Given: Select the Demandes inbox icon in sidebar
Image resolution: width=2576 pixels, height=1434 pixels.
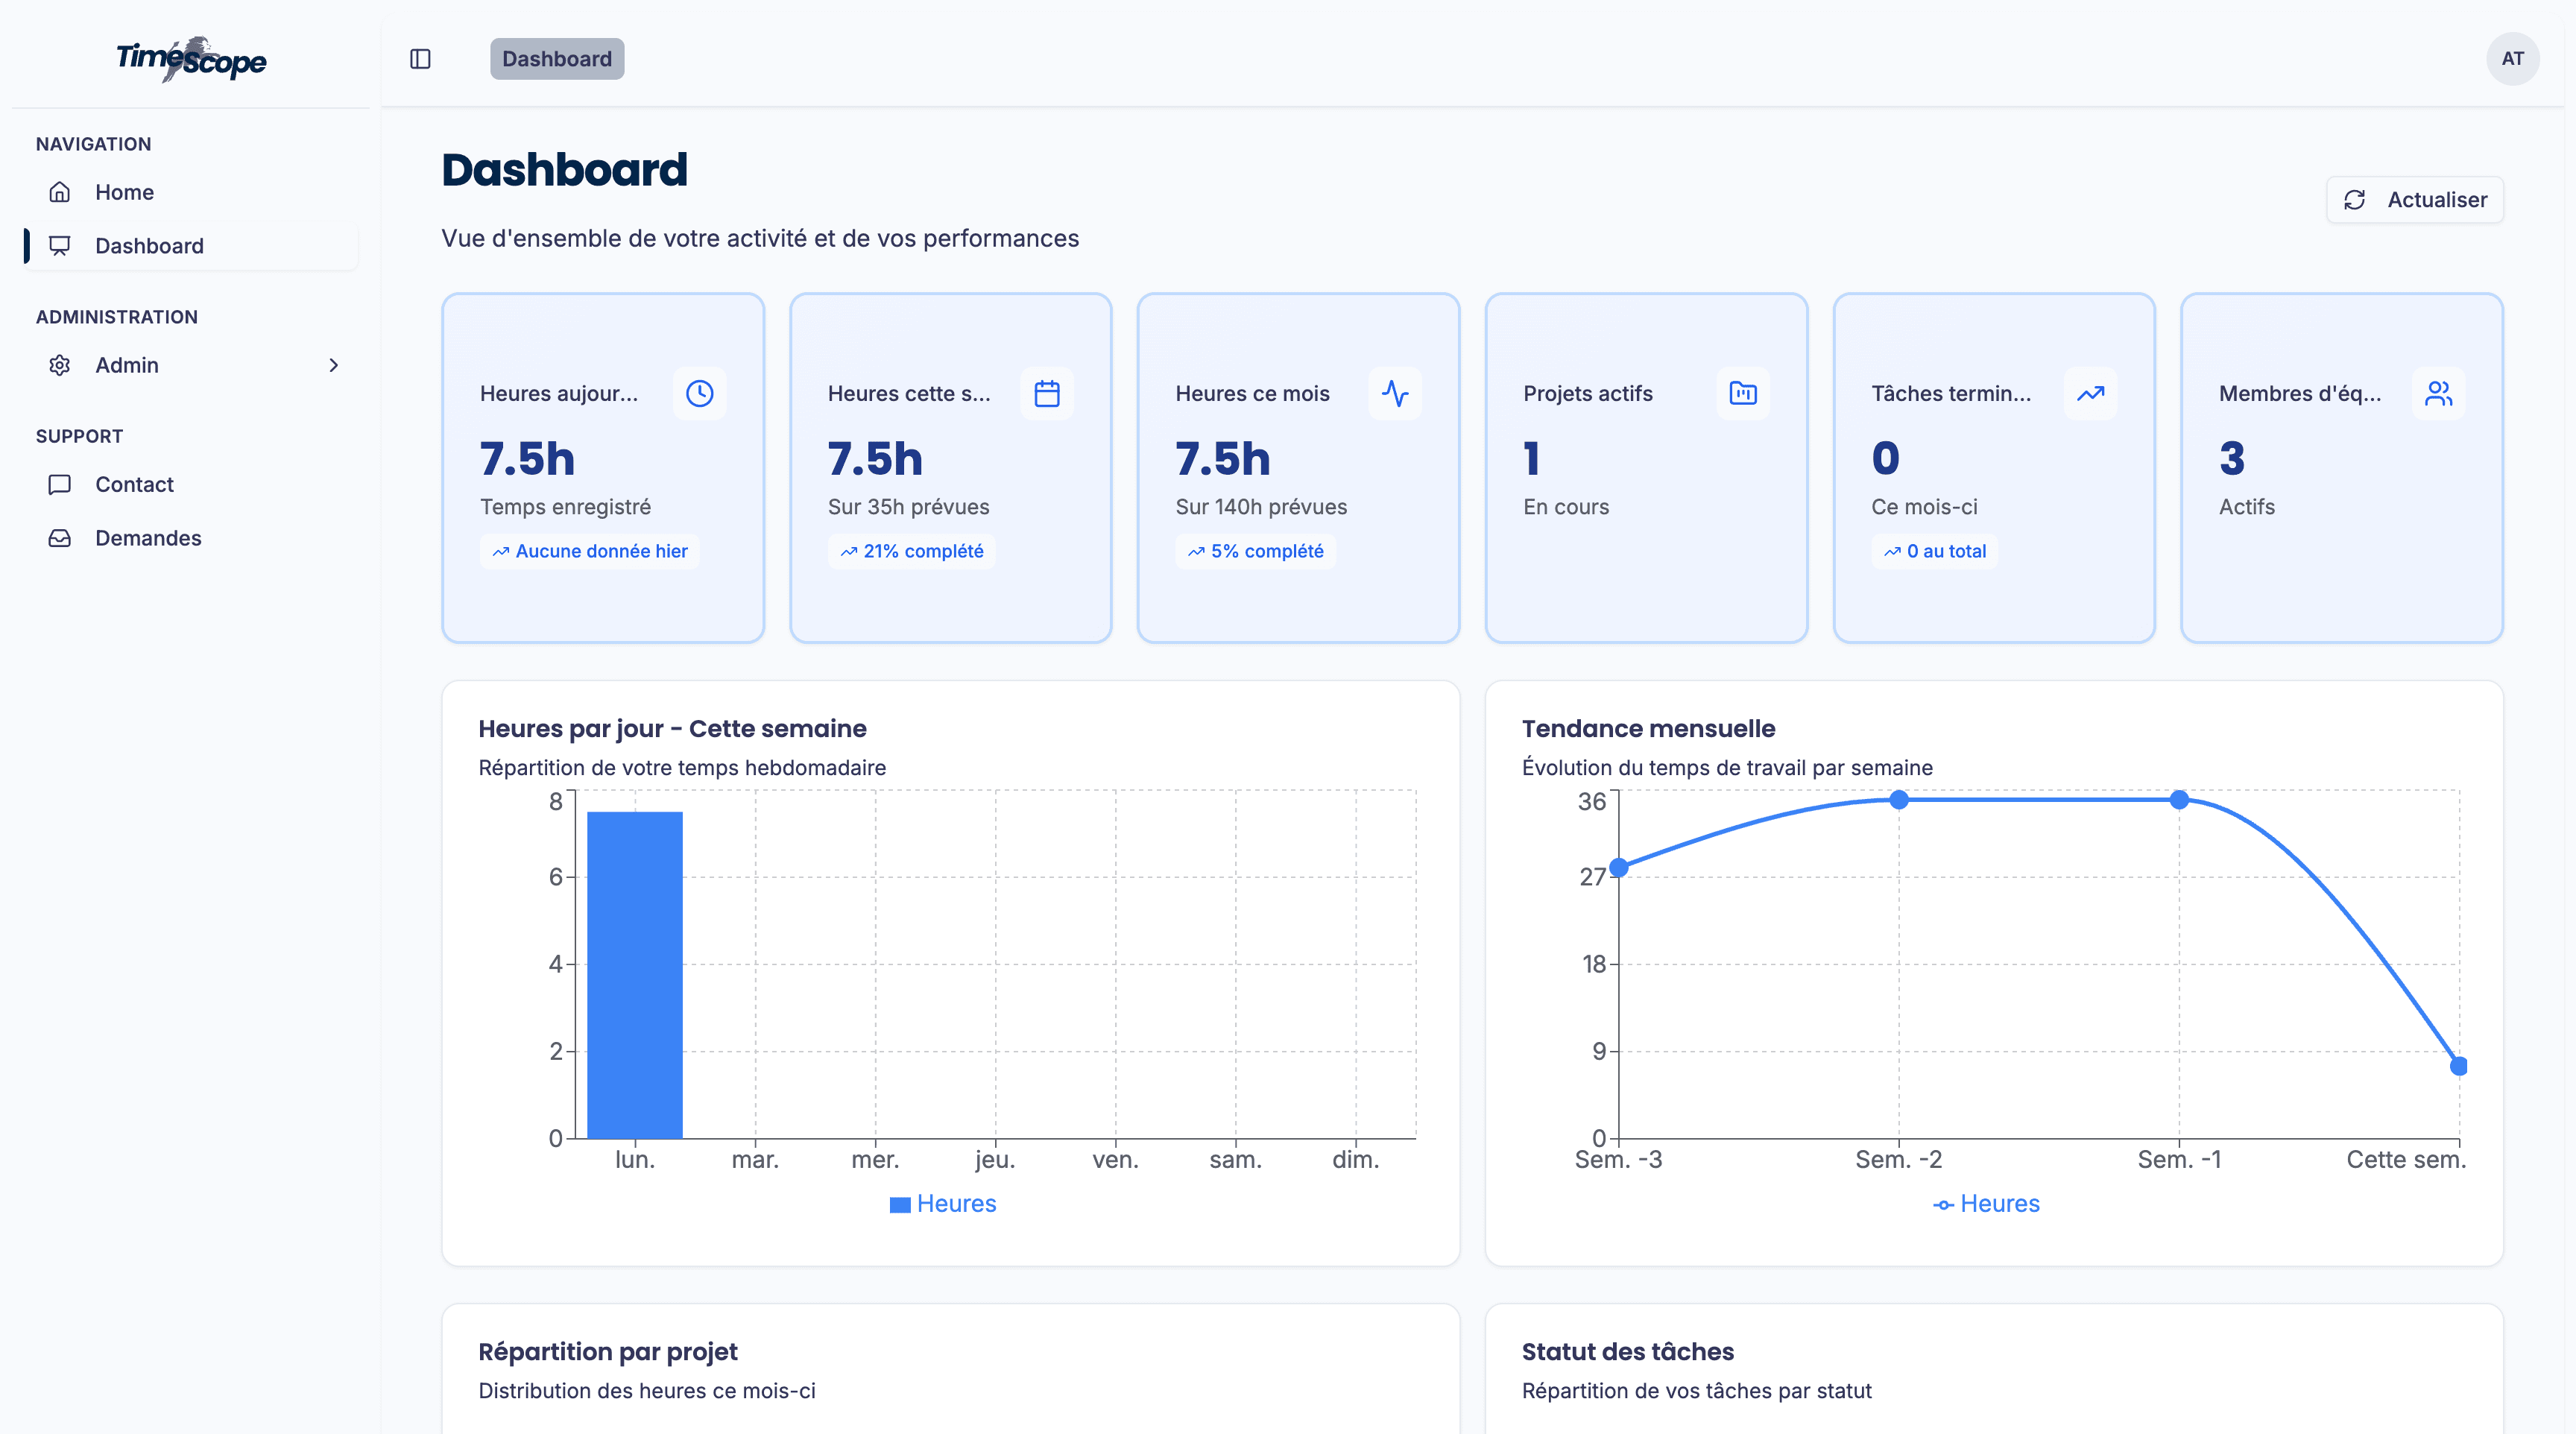Looking at the screenshot, I should [59, 538].
